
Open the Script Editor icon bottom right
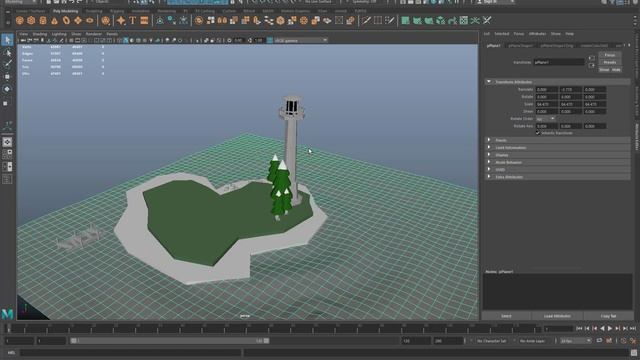[x=634, y=353]
